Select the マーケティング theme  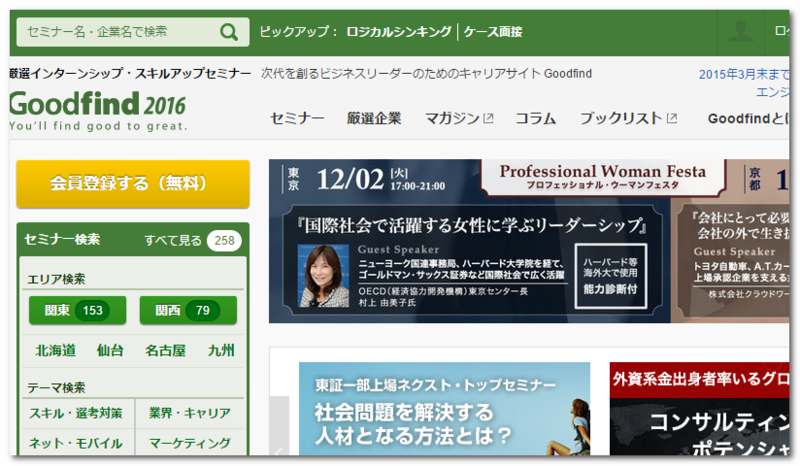190,443
